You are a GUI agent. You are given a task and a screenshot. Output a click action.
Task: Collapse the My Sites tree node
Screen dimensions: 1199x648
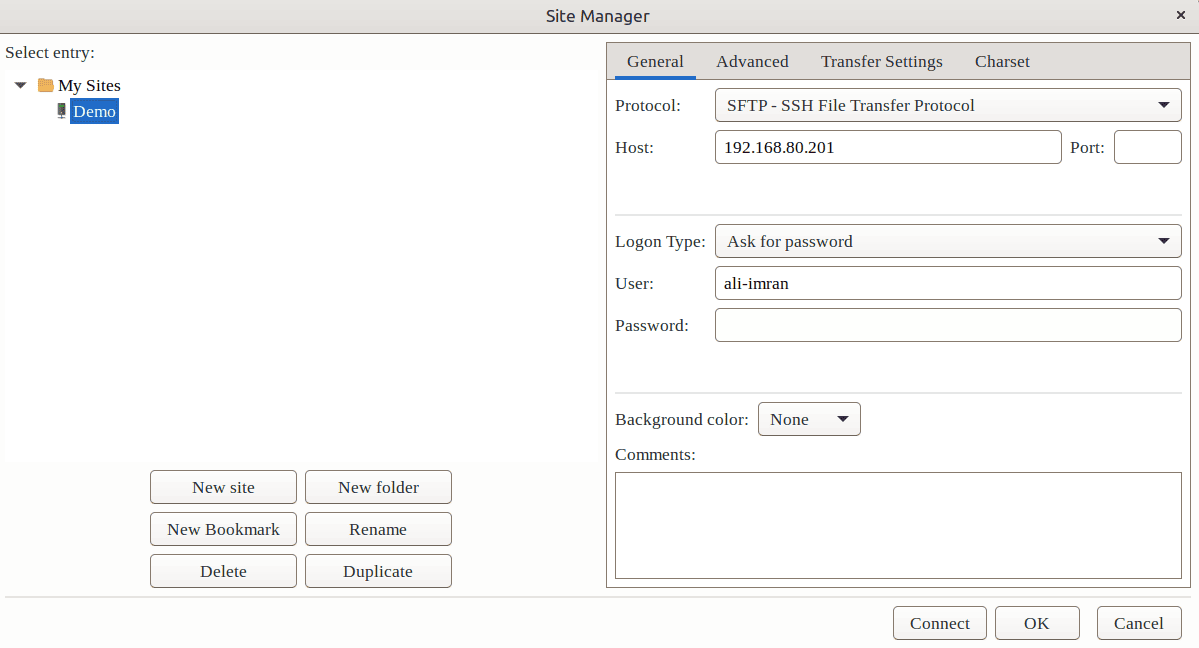[21, 85]
